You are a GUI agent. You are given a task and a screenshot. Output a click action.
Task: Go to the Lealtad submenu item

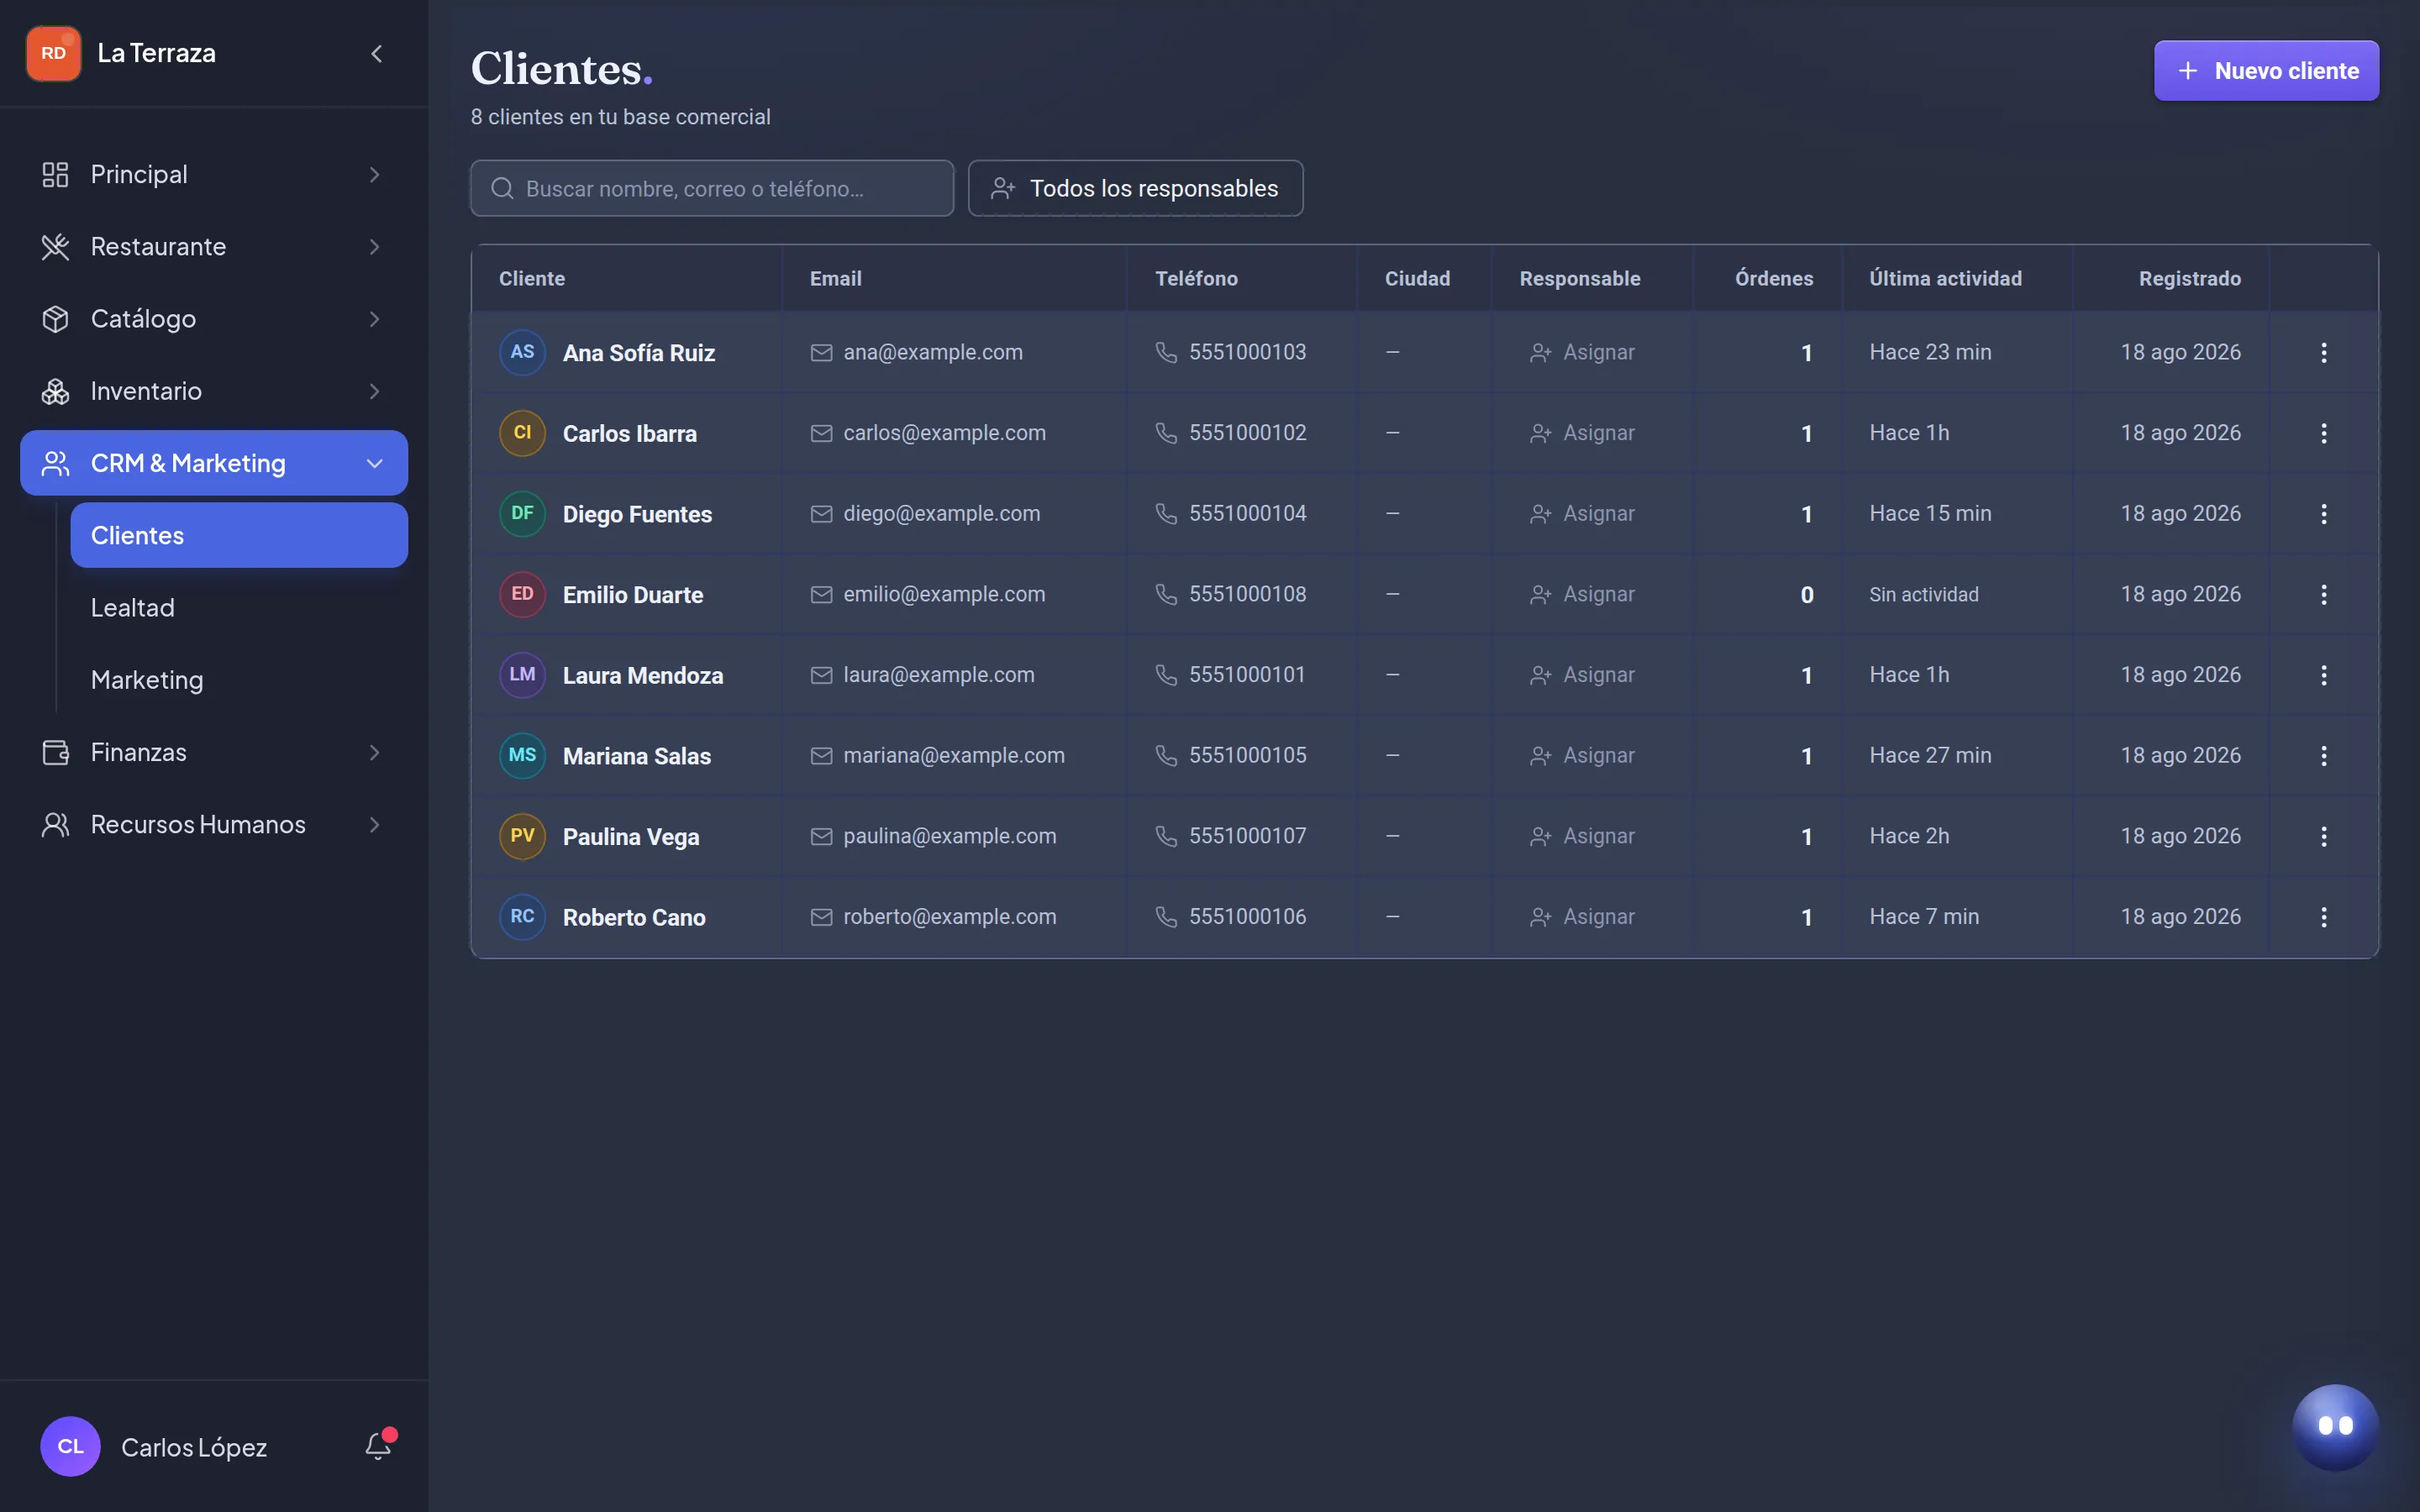(239, 608)
